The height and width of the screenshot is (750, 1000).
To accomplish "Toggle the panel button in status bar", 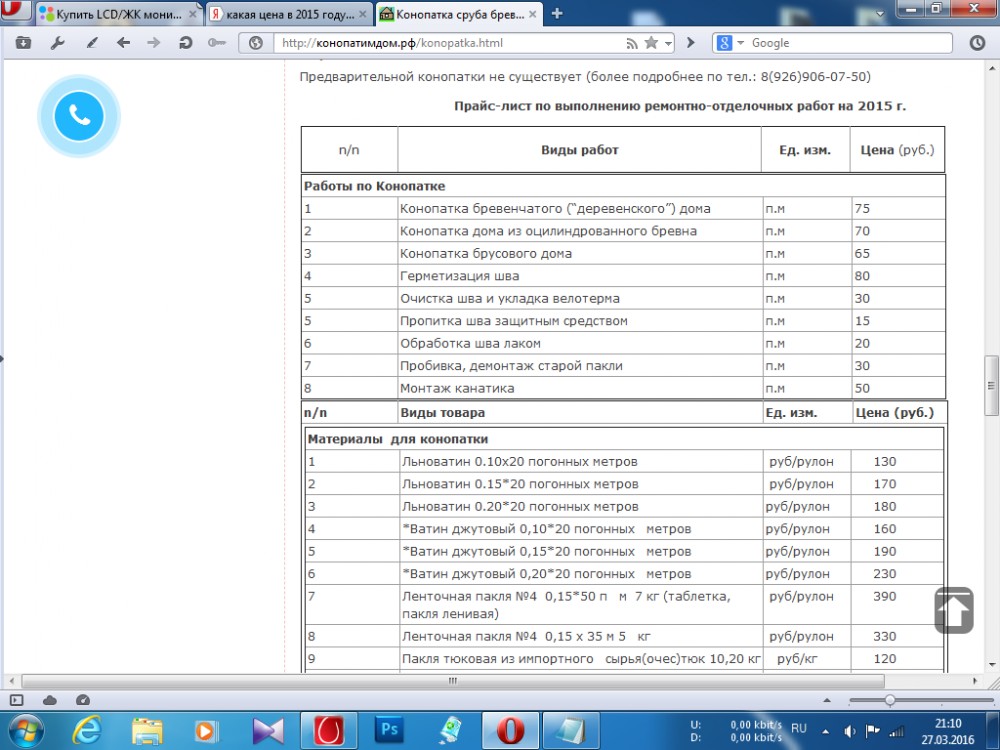I will tap(17, 700).
